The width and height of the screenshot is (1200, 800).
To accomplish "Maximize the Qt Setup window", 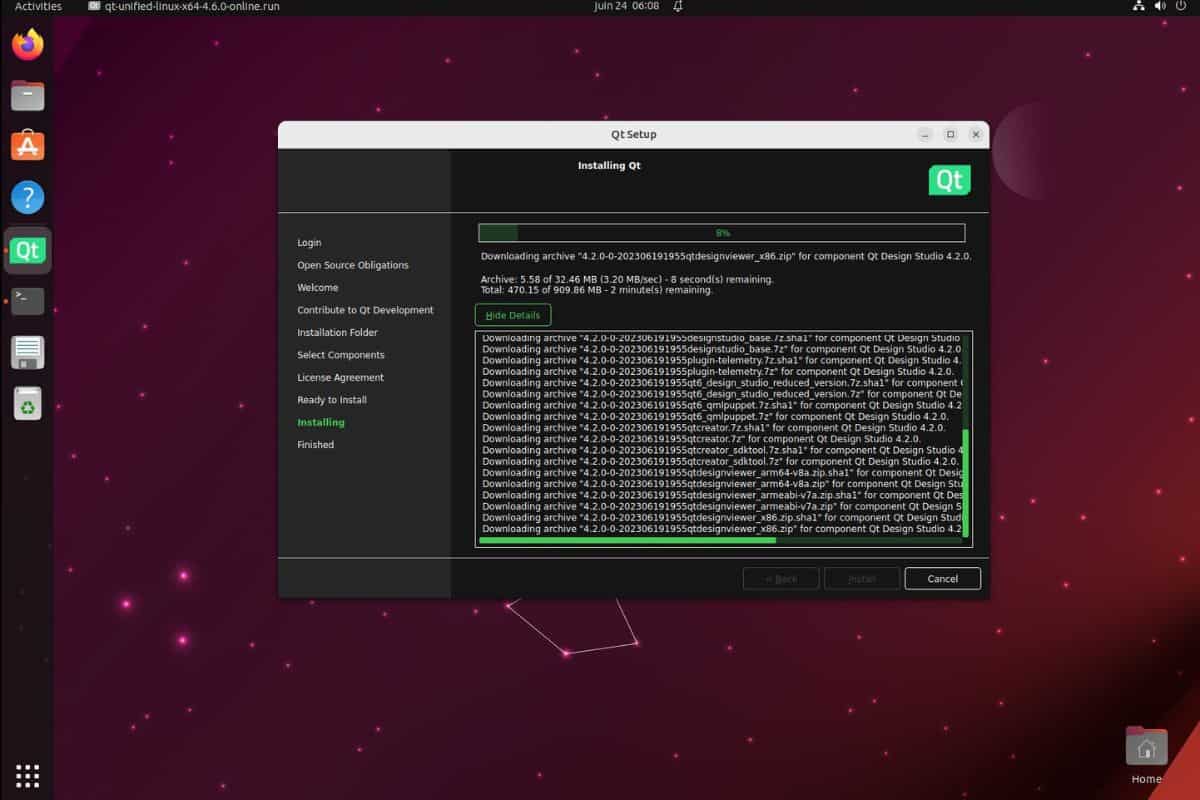I will (950, 134).
